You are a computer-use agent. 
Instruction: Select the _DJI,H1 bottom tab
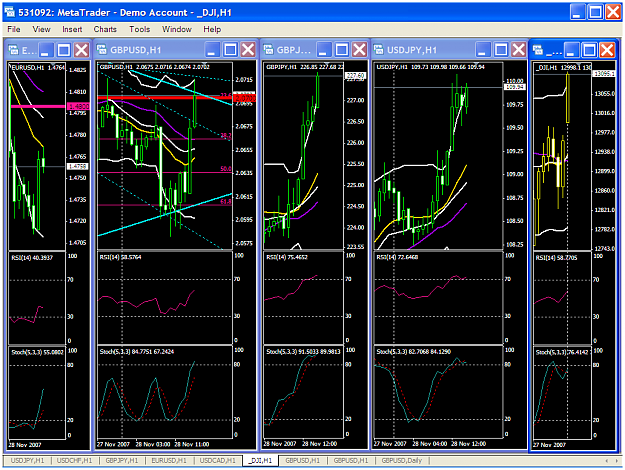click(260, 460)
